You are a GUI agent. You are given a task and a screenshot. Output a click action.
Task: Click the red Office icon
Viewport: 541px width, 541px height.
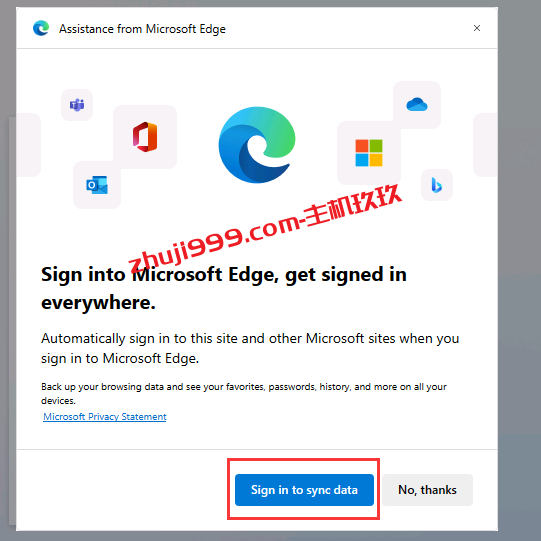tap(145, 137)
